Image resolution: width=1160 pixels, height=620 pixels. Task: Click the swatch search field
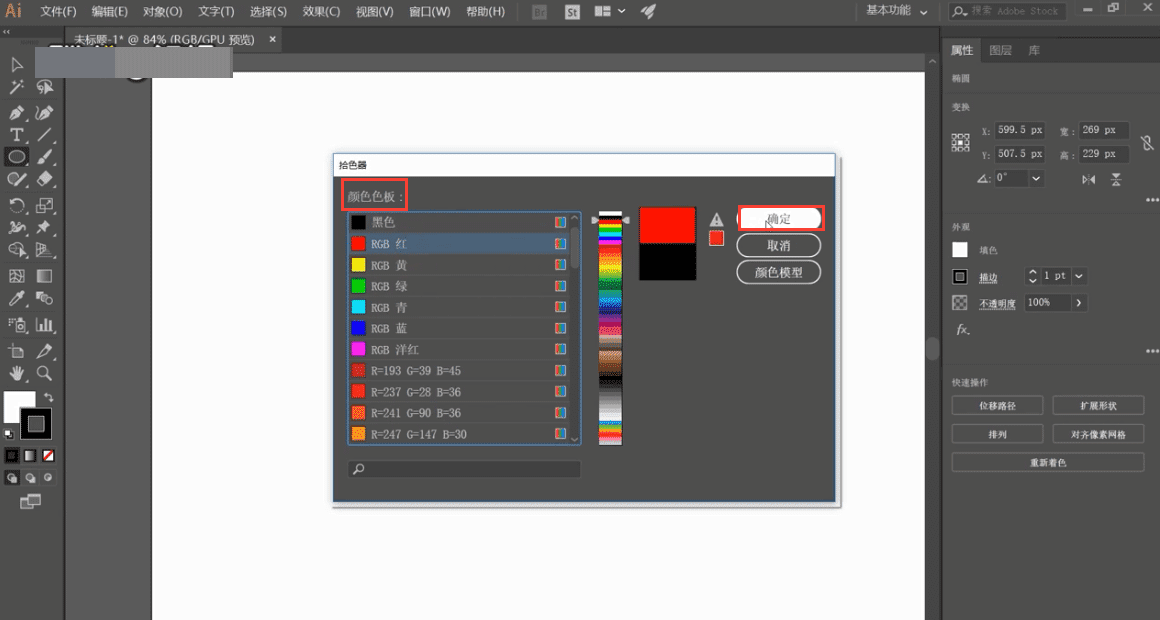coord(464,469)
